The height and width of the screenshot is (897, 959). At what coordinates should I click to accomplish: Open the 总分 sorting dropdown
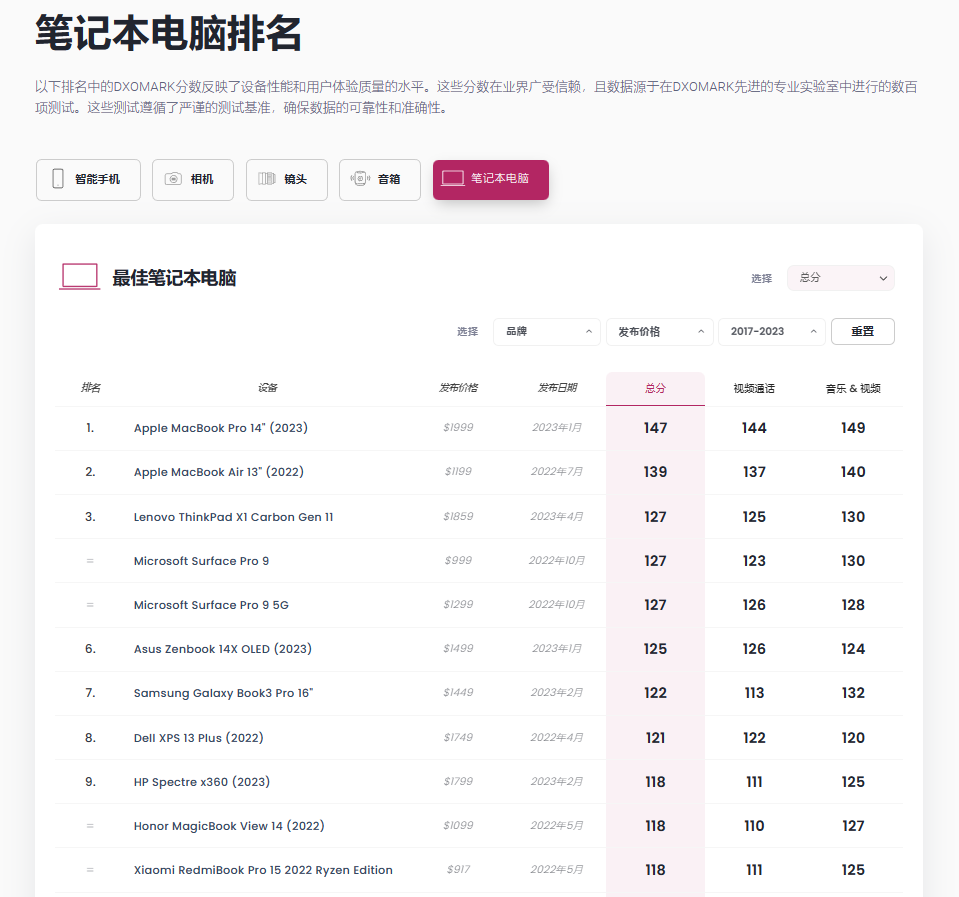[839, 278]
